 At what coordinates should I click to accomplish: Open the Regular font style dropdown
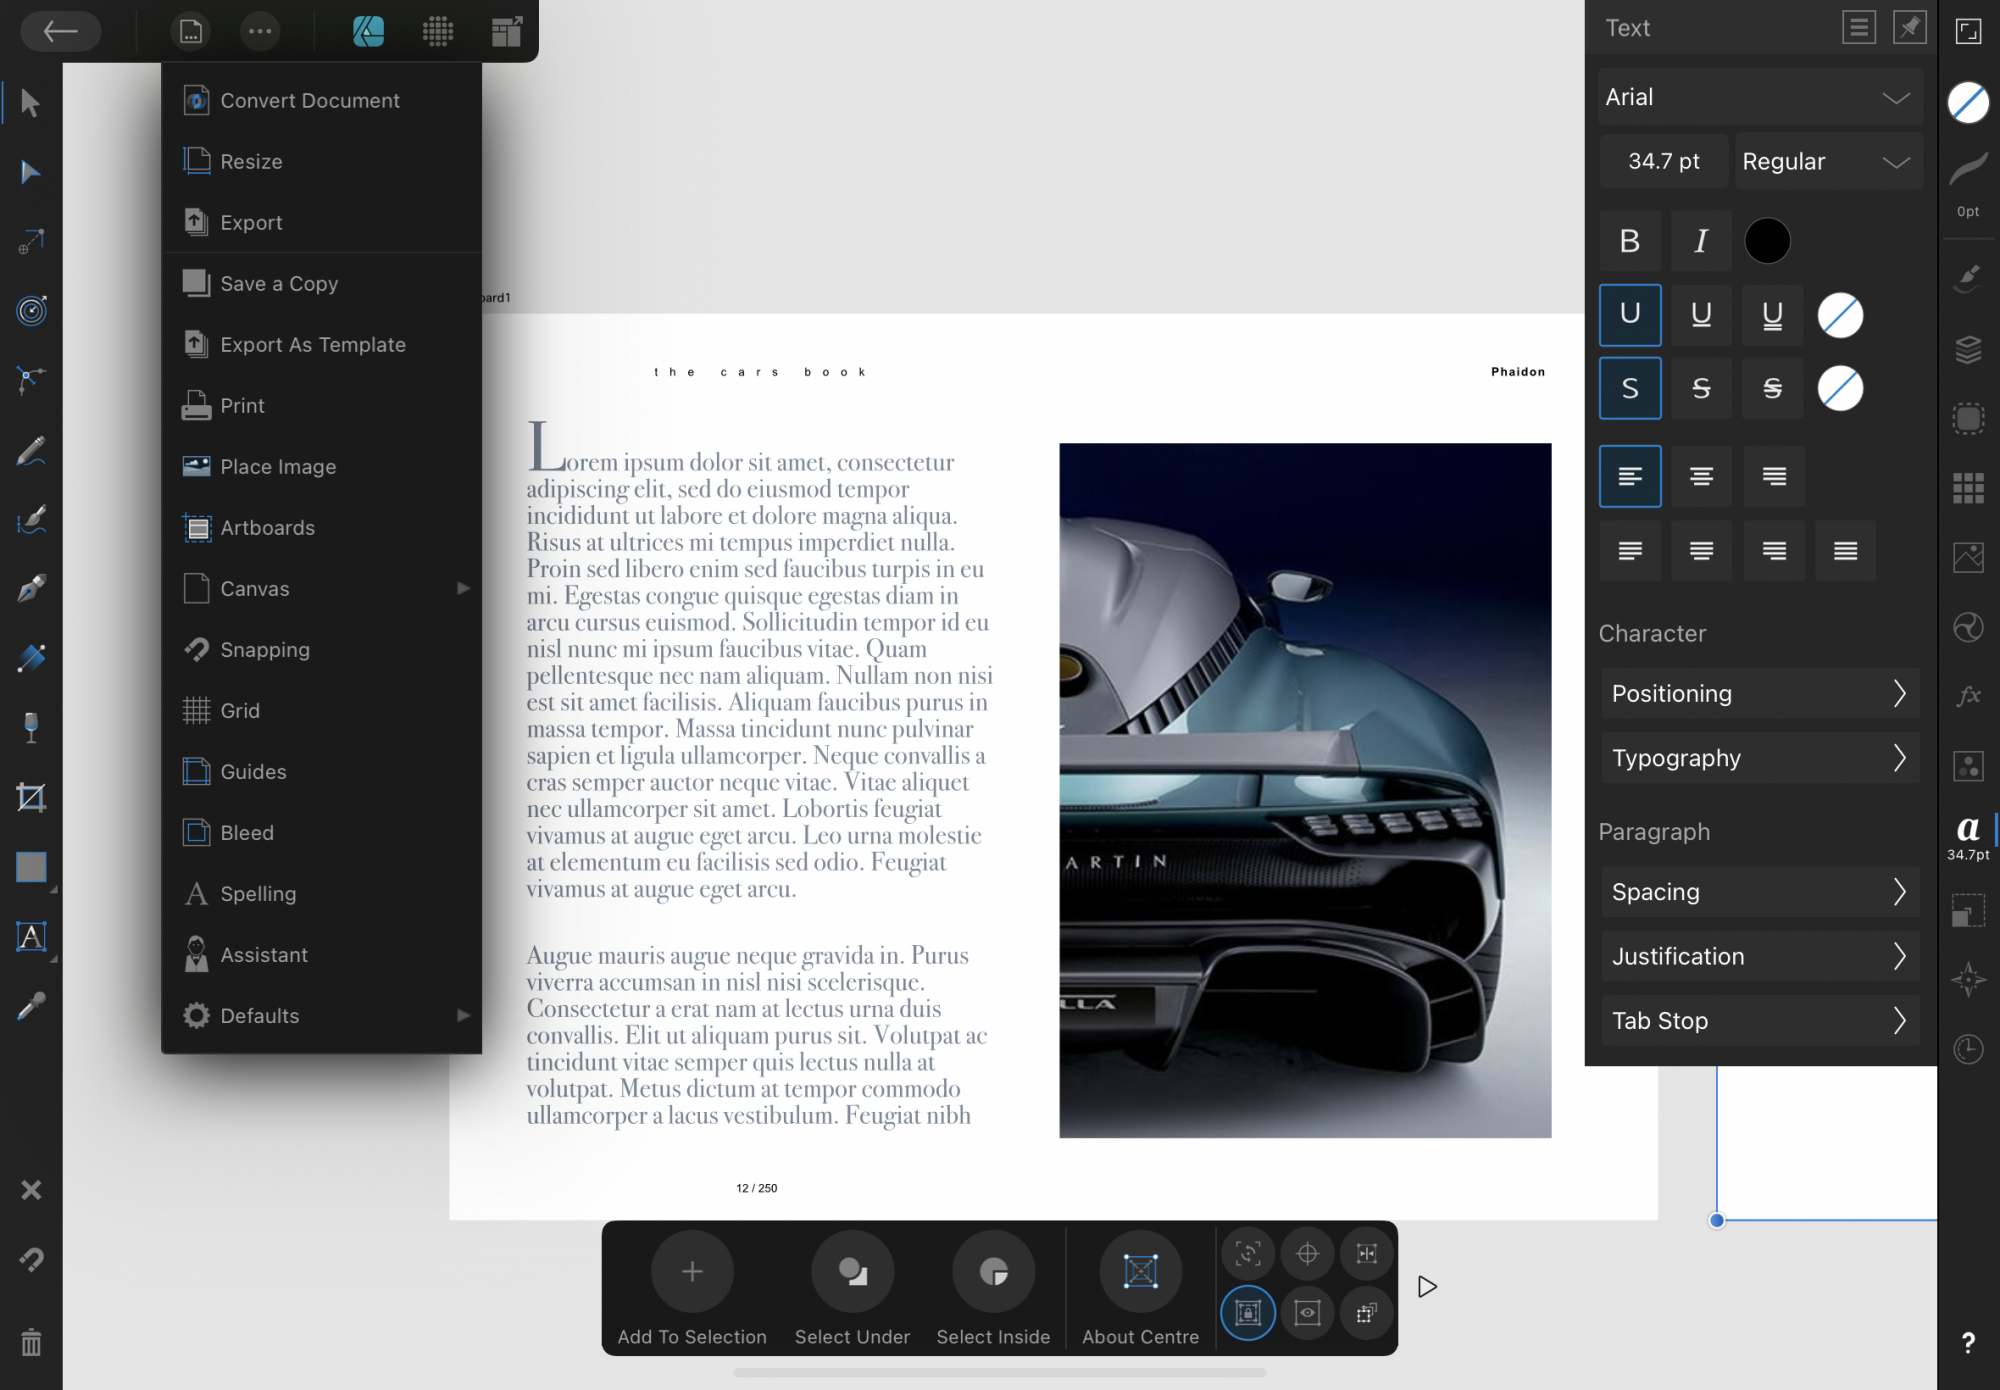tap(1826, 161)
